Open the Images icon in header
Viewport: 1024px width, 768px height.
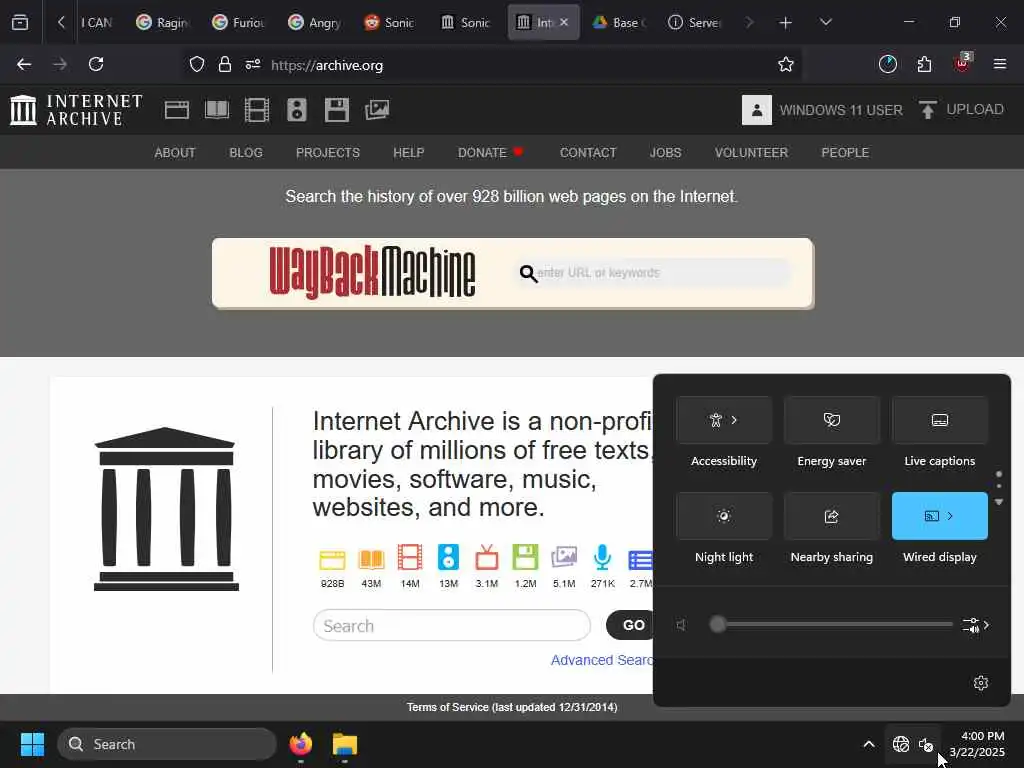pyautogui.click(x=377, y=110)
